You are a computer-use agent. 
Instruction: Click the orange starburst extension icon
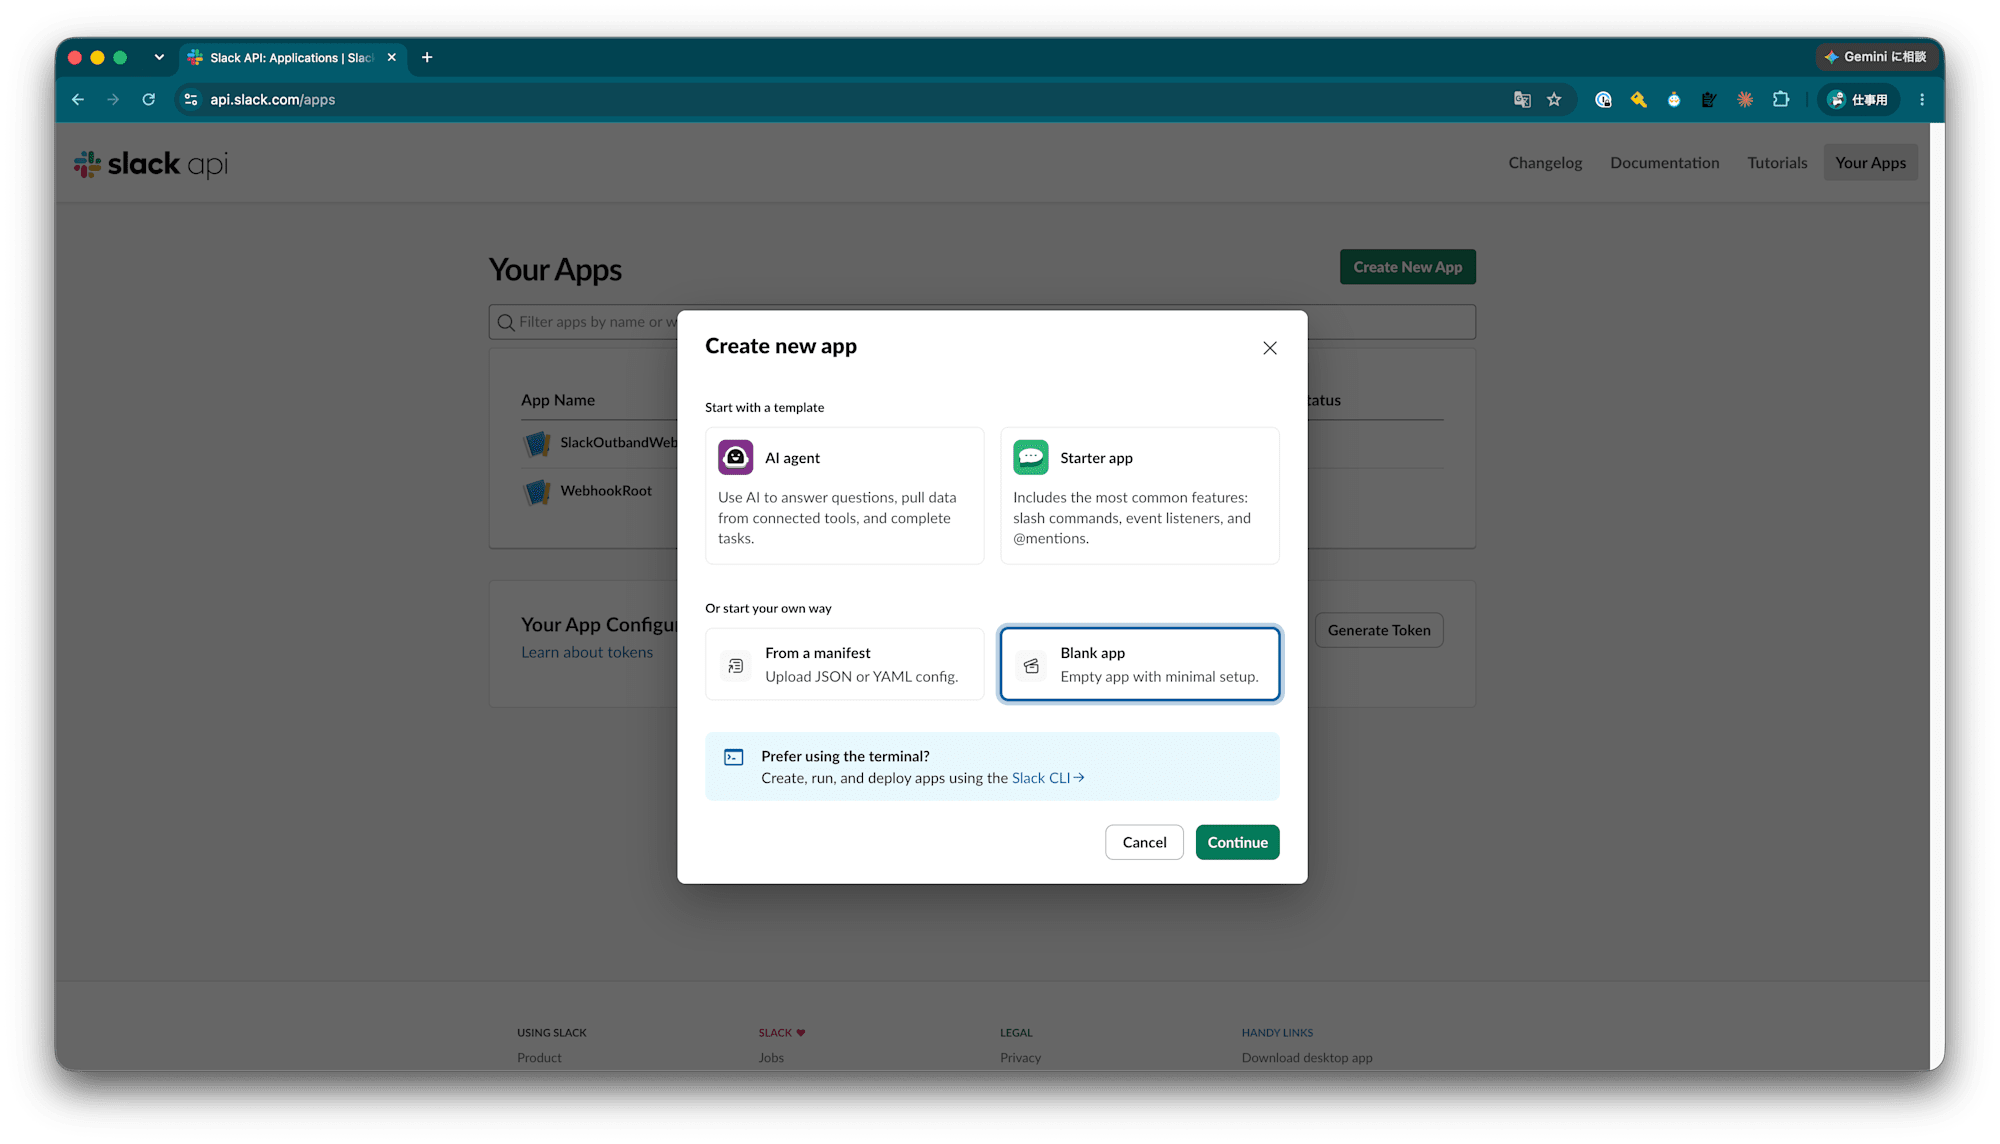1745,99
